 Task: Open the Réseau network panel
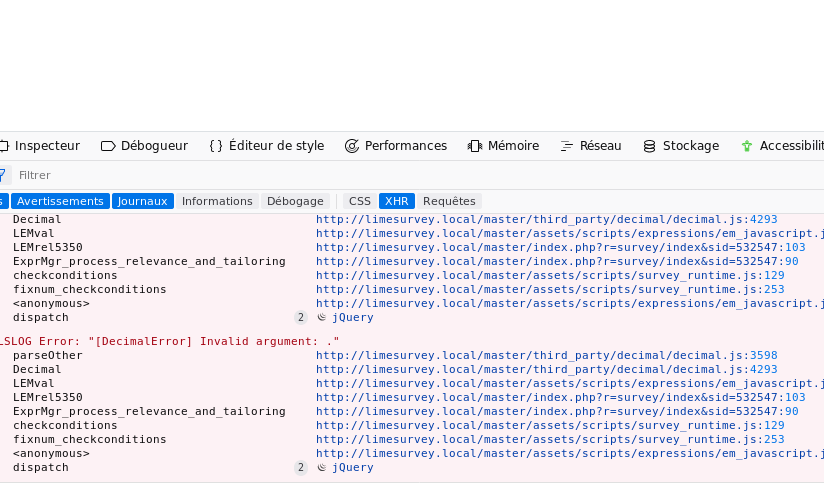[591, 146]
